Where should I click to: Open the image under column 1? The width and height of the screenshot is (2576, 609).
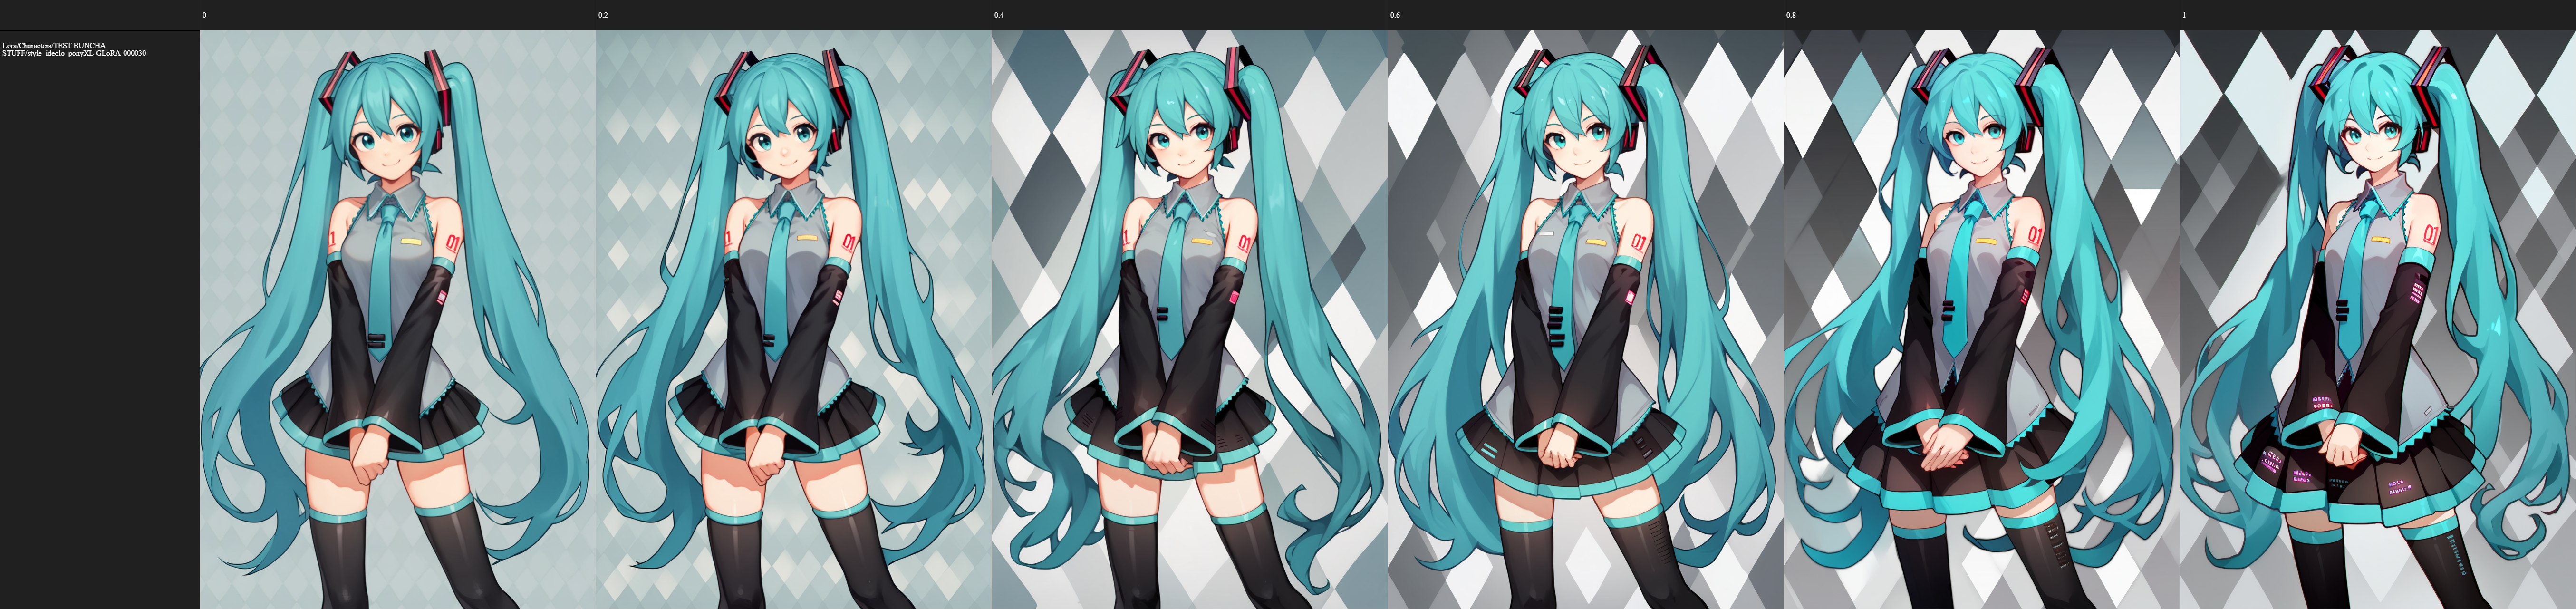[x=2378, y=319]
